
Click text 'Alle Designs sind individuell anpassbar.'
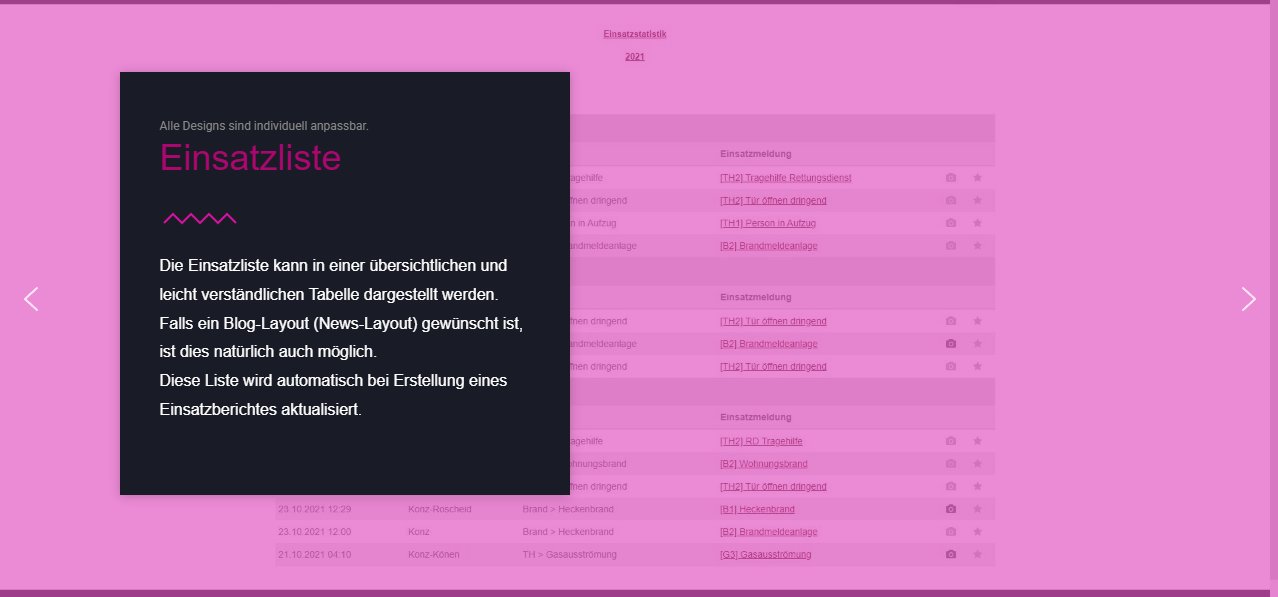(264, 126)
